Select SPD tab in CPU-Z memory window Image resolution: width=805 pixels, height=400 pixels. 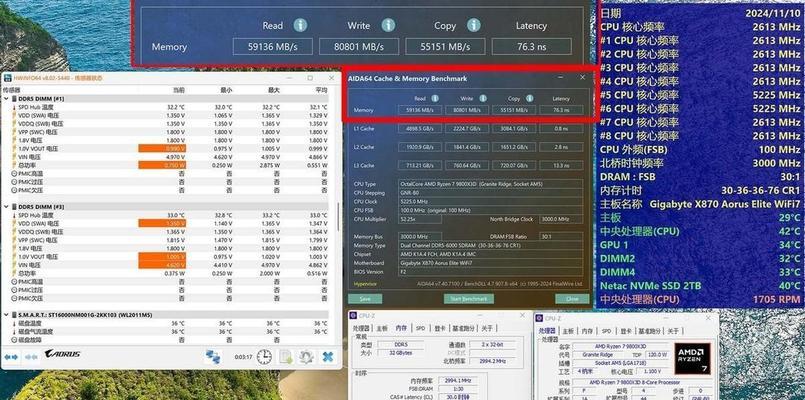(x=420, y=328)
